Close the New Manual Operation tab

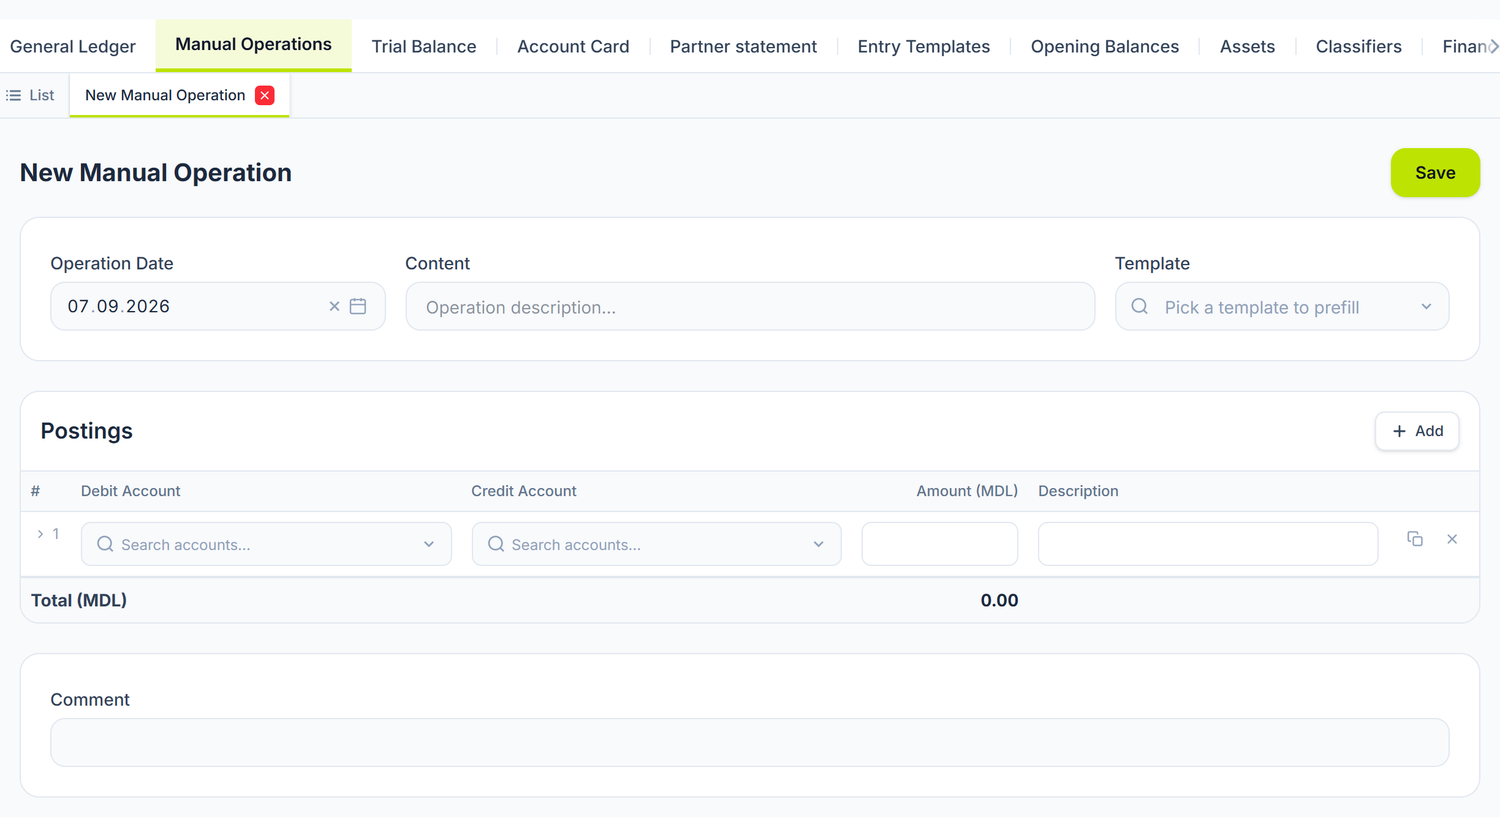click(265, 95)
